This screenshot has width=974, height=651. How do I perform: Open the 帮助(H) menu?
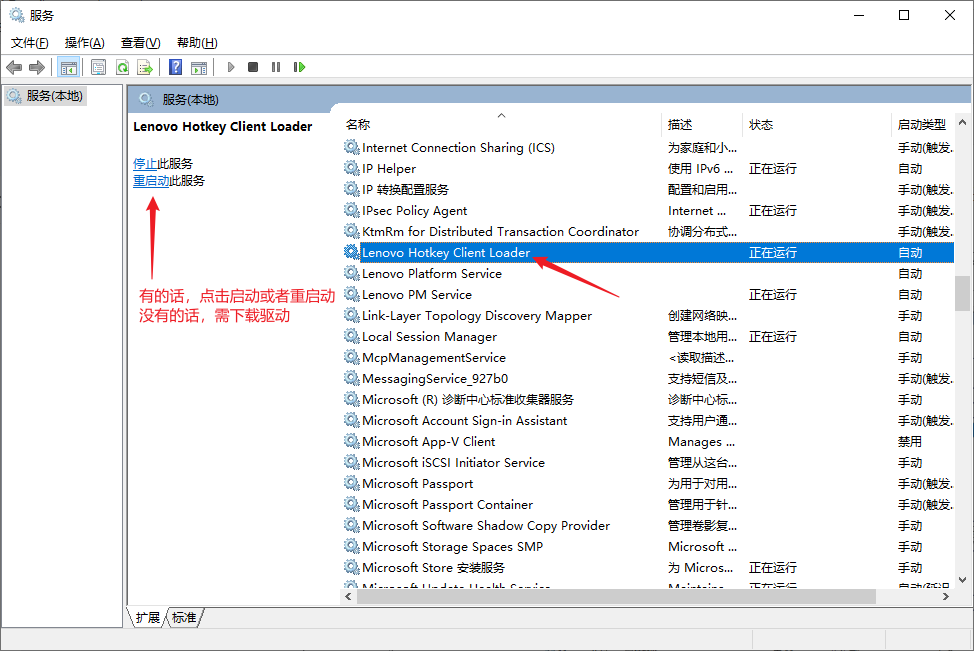coord(197,43)
